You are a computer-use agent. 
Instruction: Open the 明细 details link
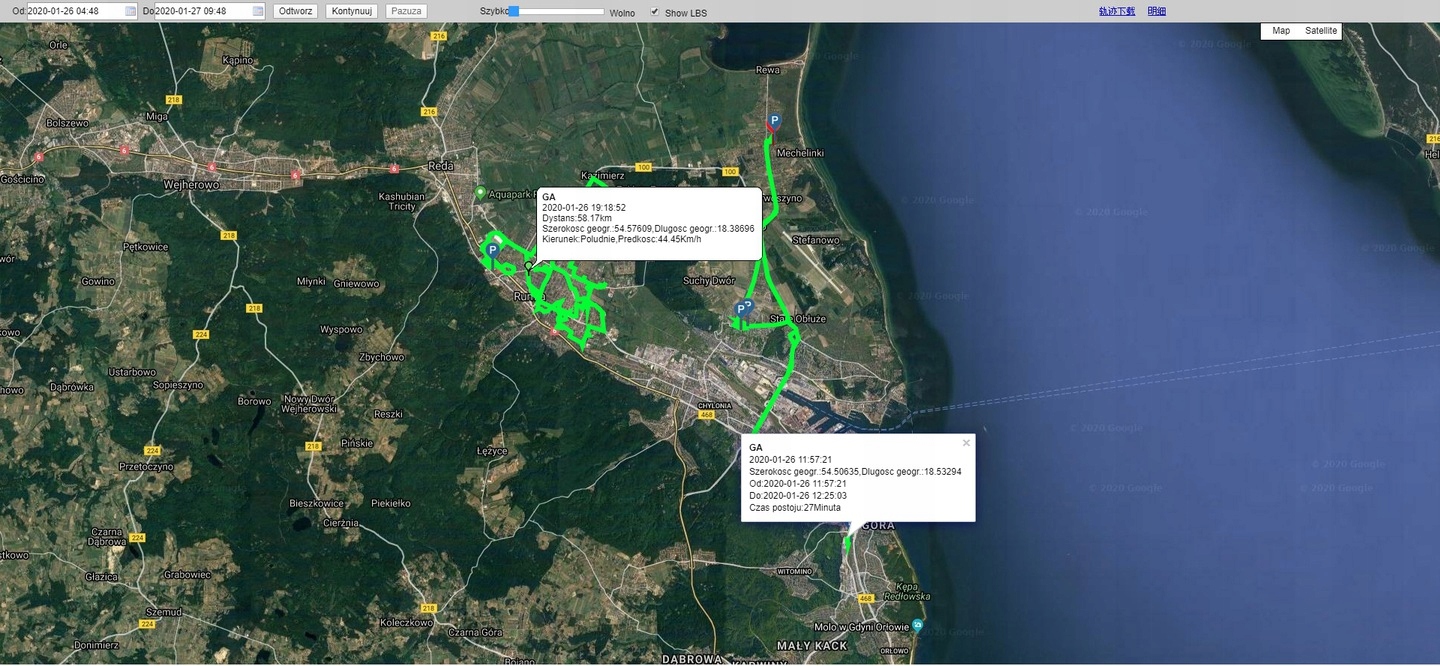(x=1156, y=11)
